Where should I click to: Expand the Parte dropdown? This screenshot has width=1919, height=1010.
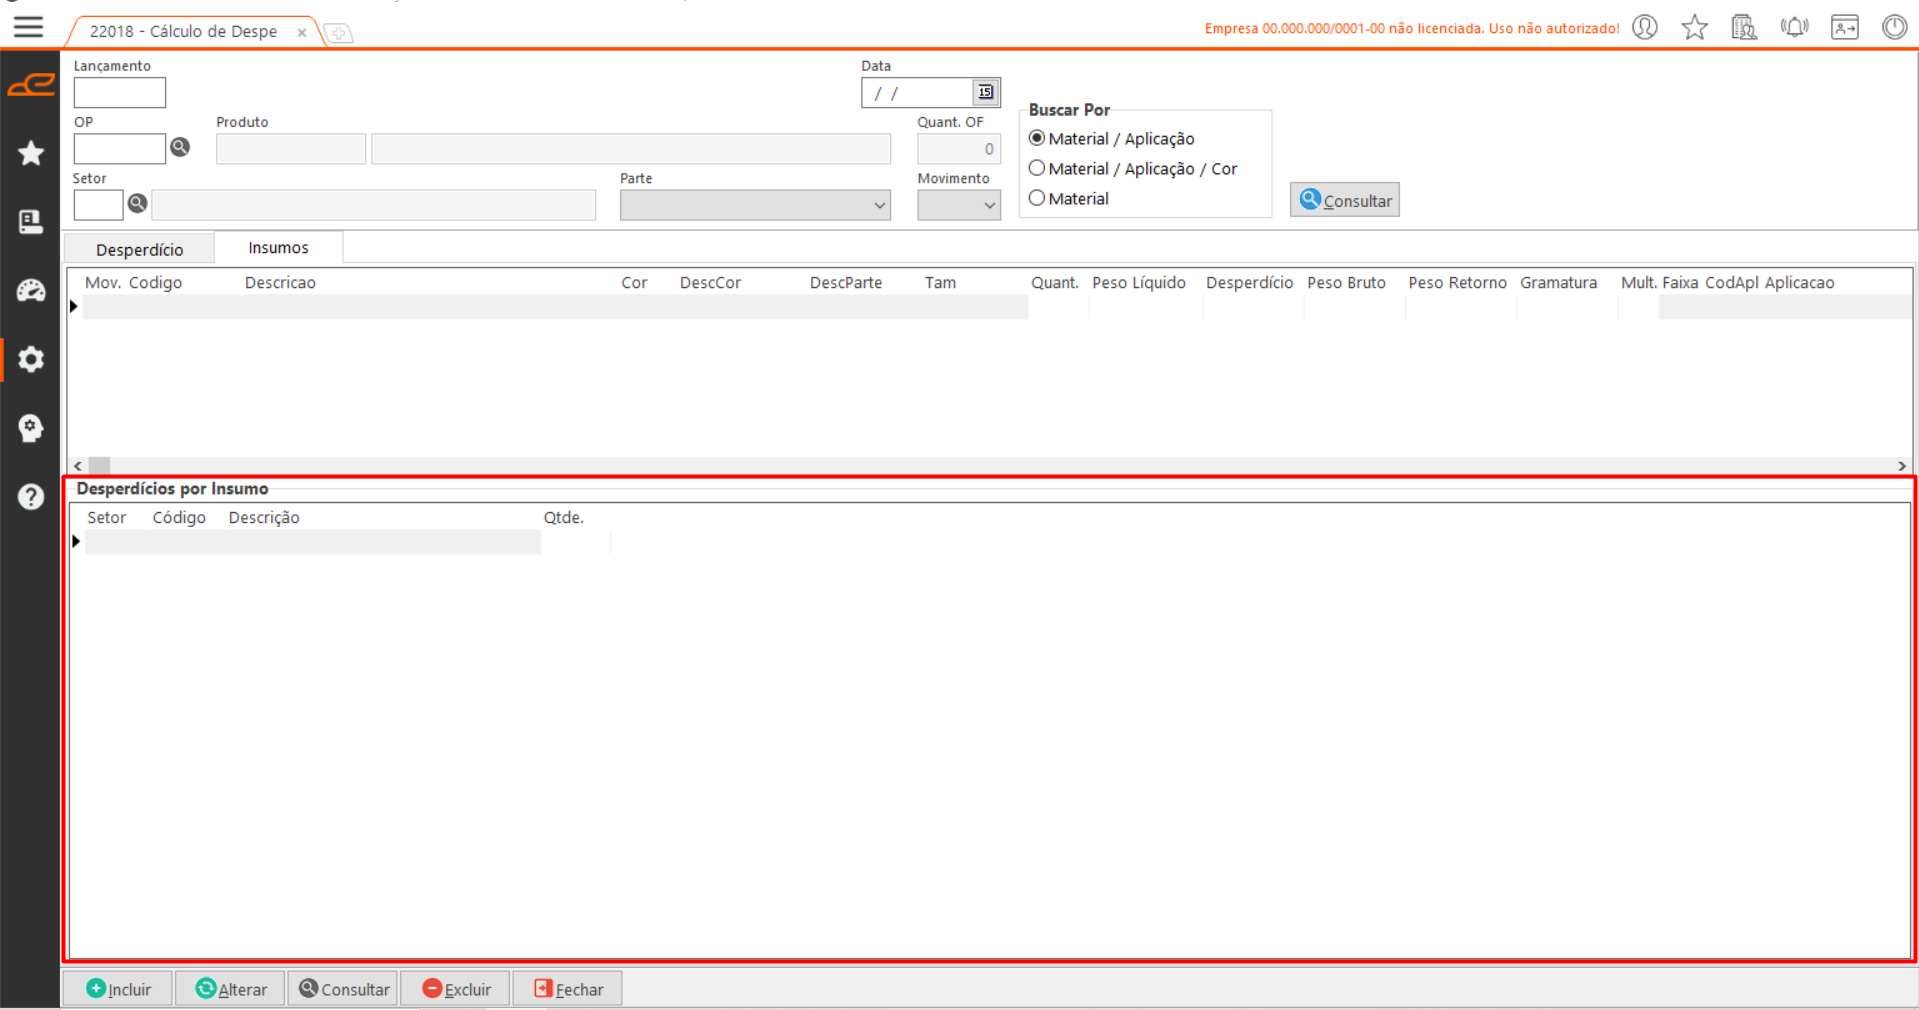coord(879,205)
